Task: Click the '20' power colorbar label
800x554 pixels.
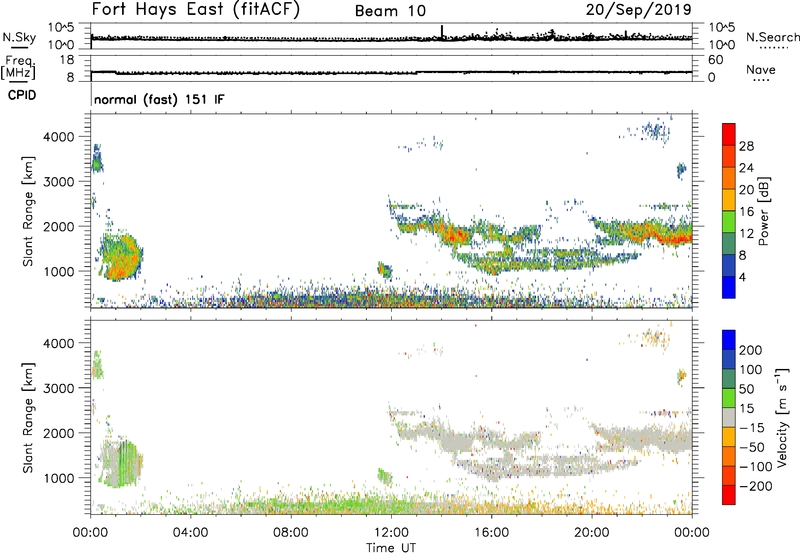Action: 746,190
